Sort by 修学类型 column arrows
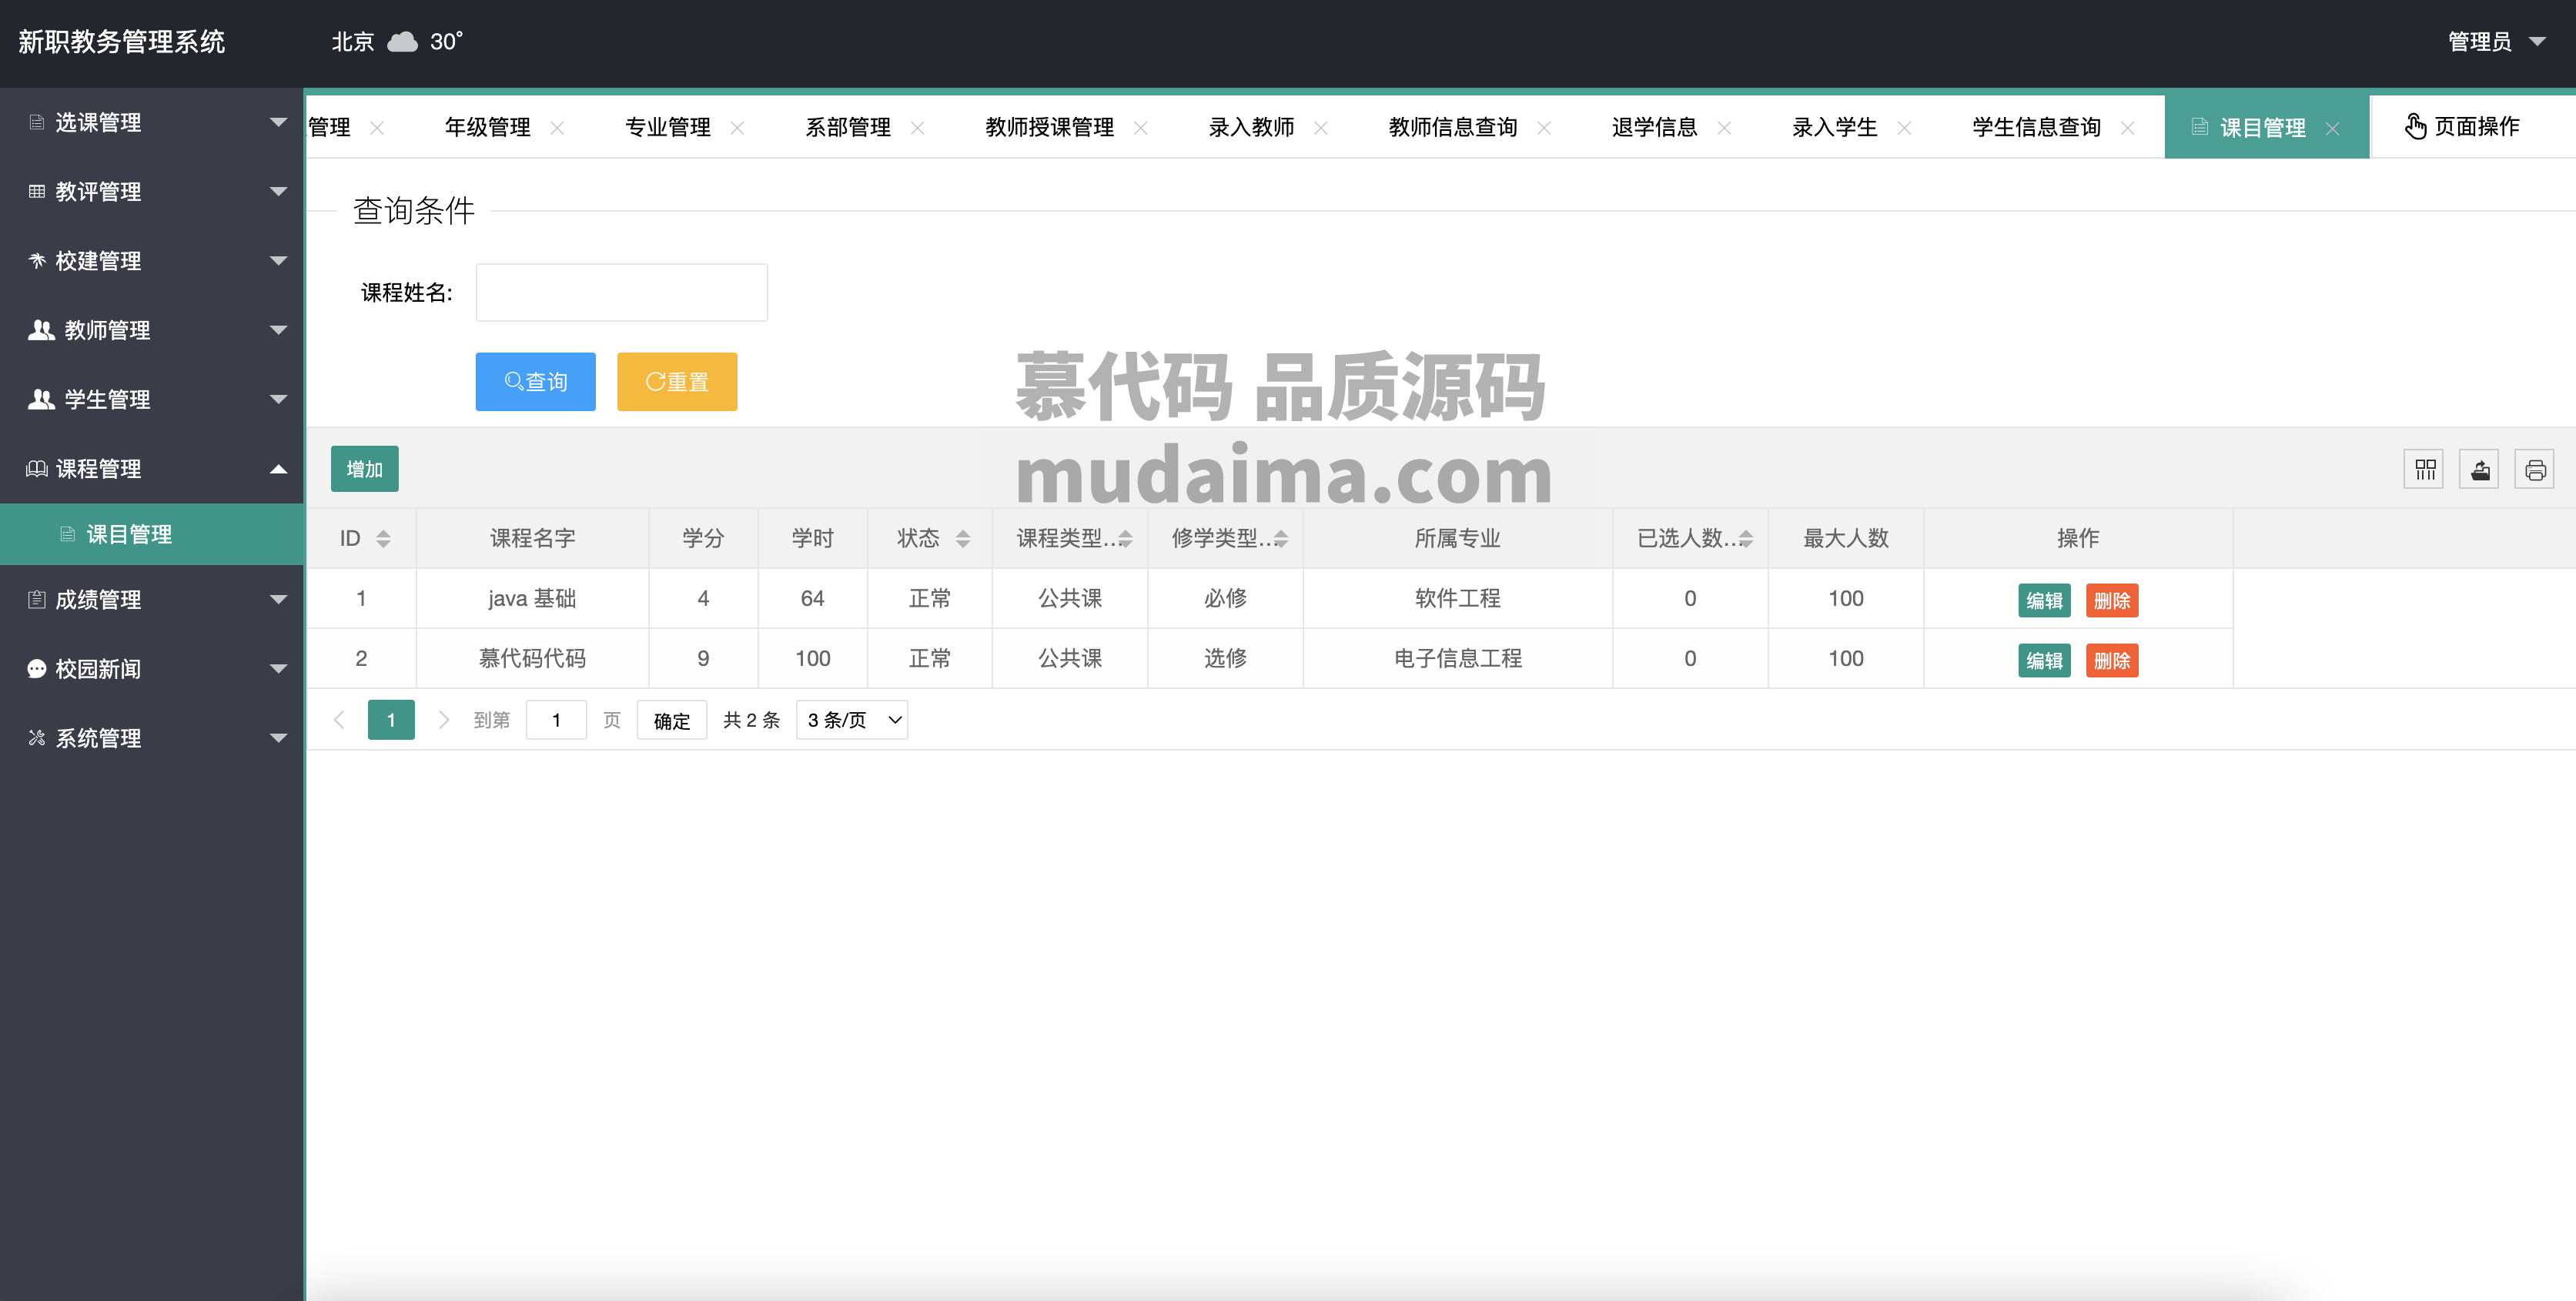 1281,539
